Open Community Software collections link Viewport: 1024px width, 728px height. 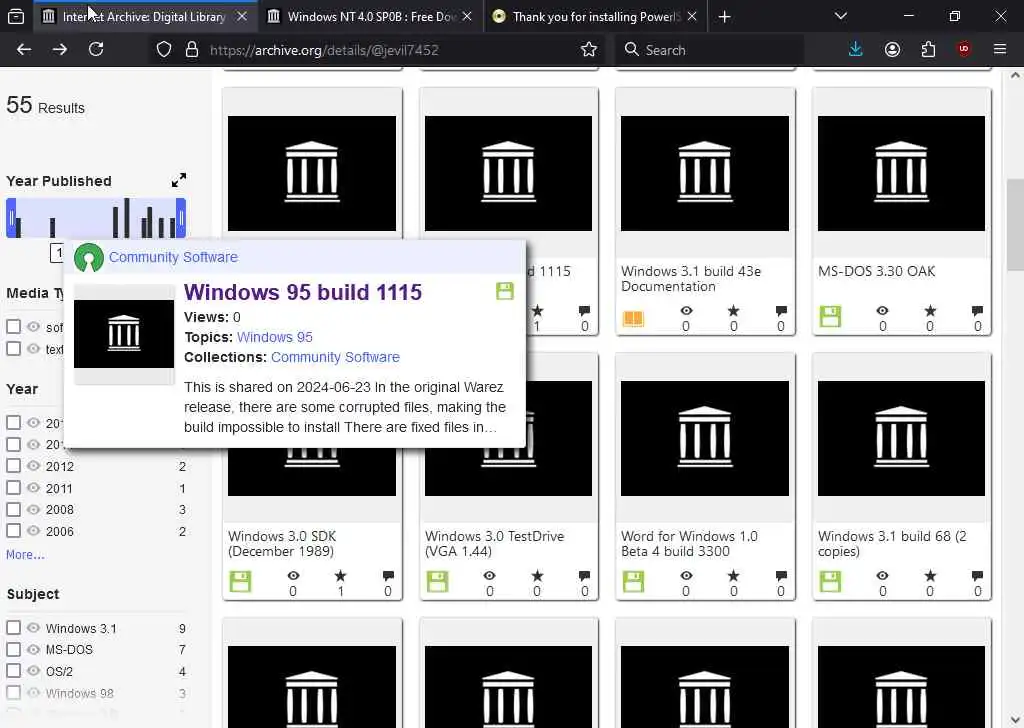(335, 357)
